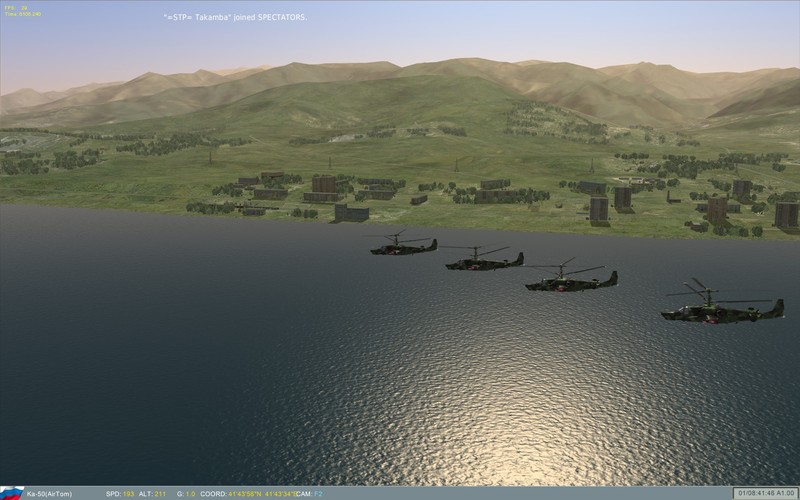Click the mission clock box 01/08:41:46
The width and height of the screenshot is (800, 500).
coord(766,493)
